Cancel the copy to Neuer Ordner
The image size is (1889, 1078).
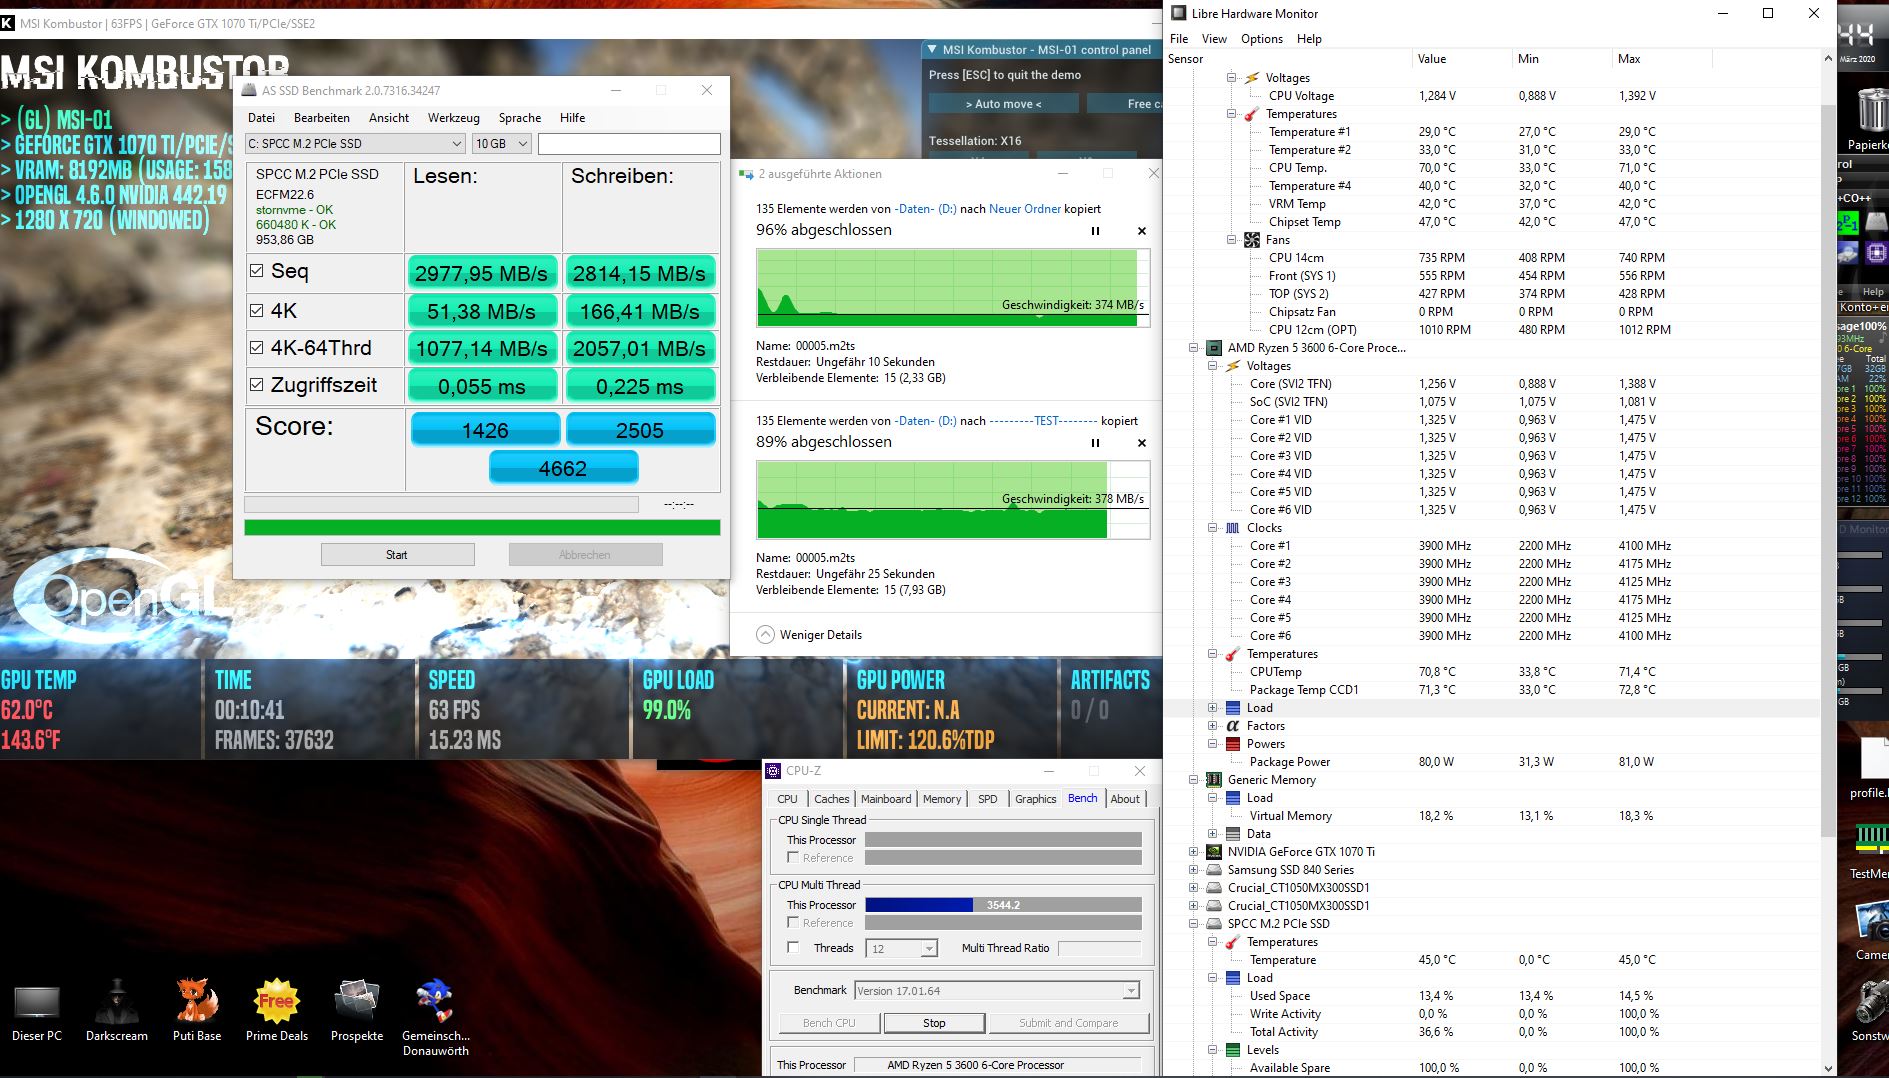(x=1142, y=231)
